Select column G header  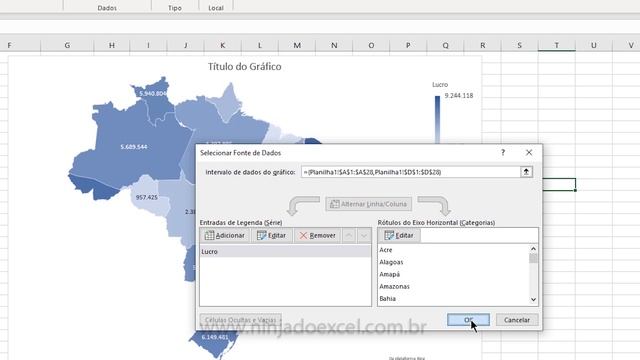coord(67,45)
